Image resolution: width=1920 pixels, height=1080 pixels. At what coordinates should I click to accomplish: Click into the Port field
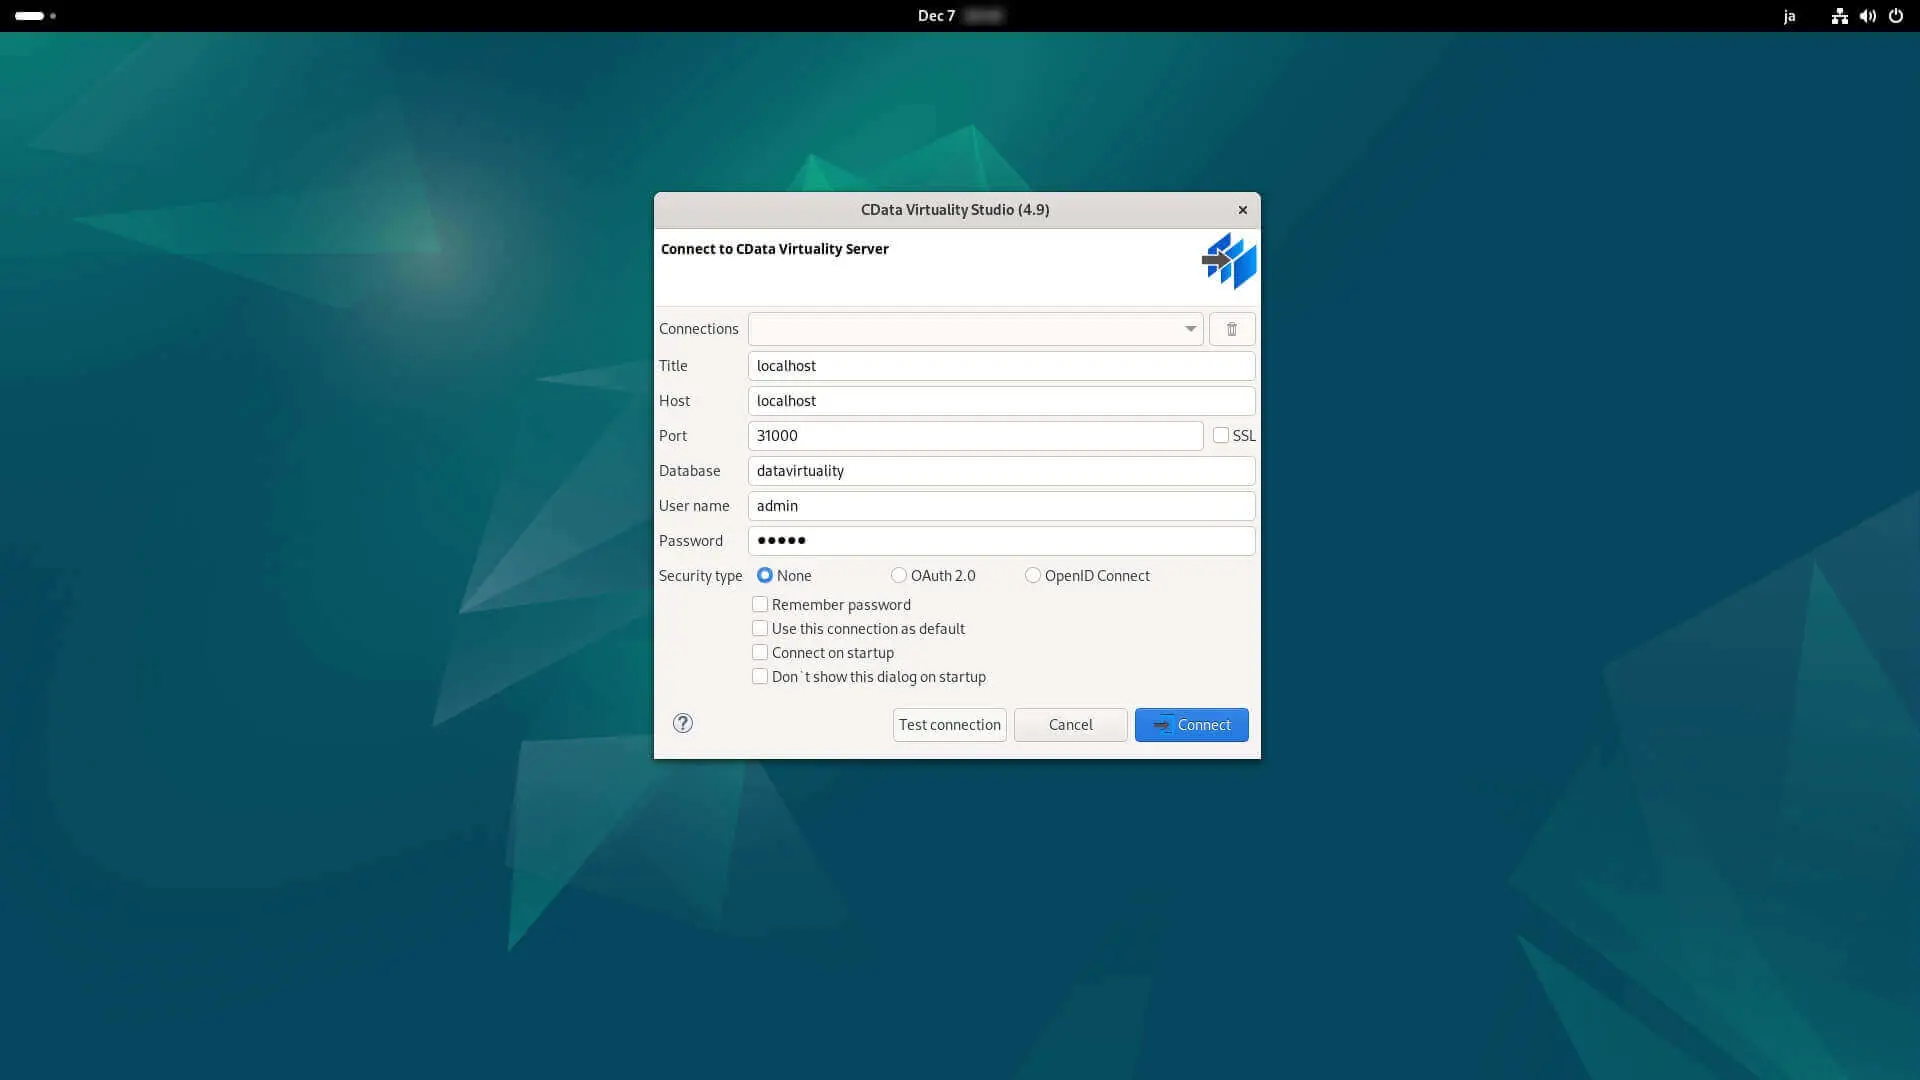(975, 436)
